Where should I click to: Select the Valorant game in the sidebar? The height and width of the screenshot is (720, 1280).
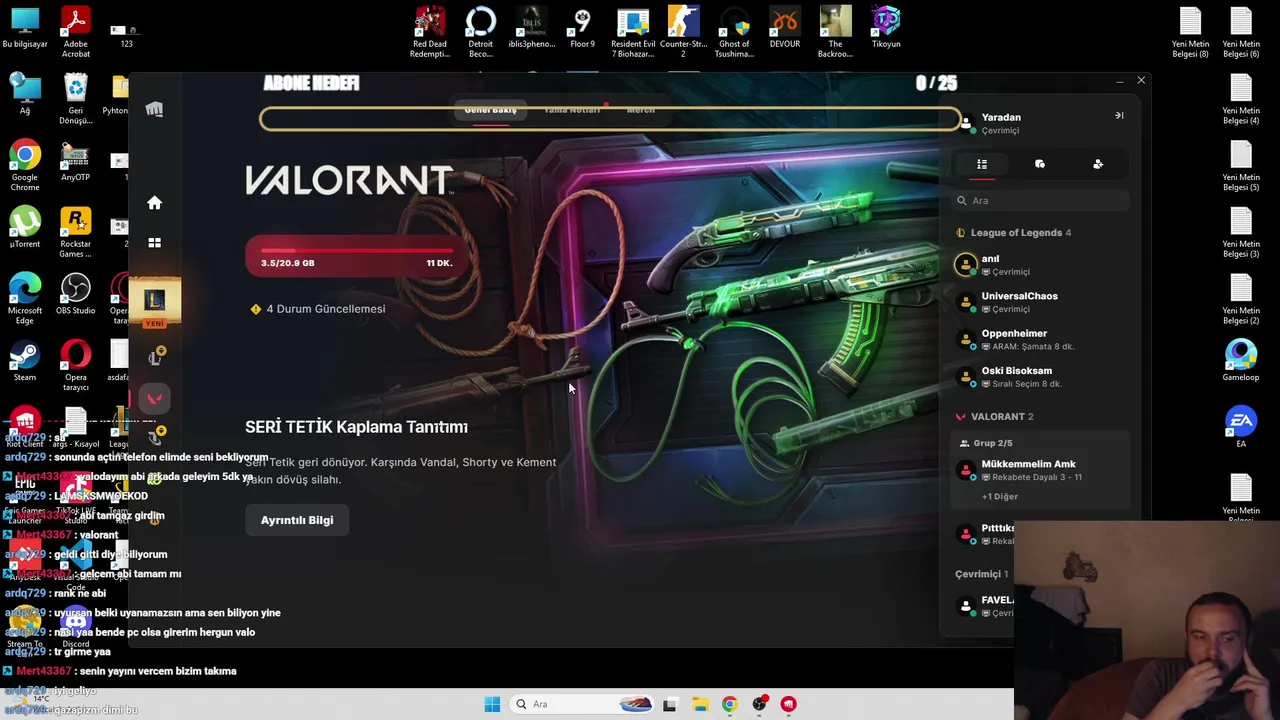pos(154,398)
